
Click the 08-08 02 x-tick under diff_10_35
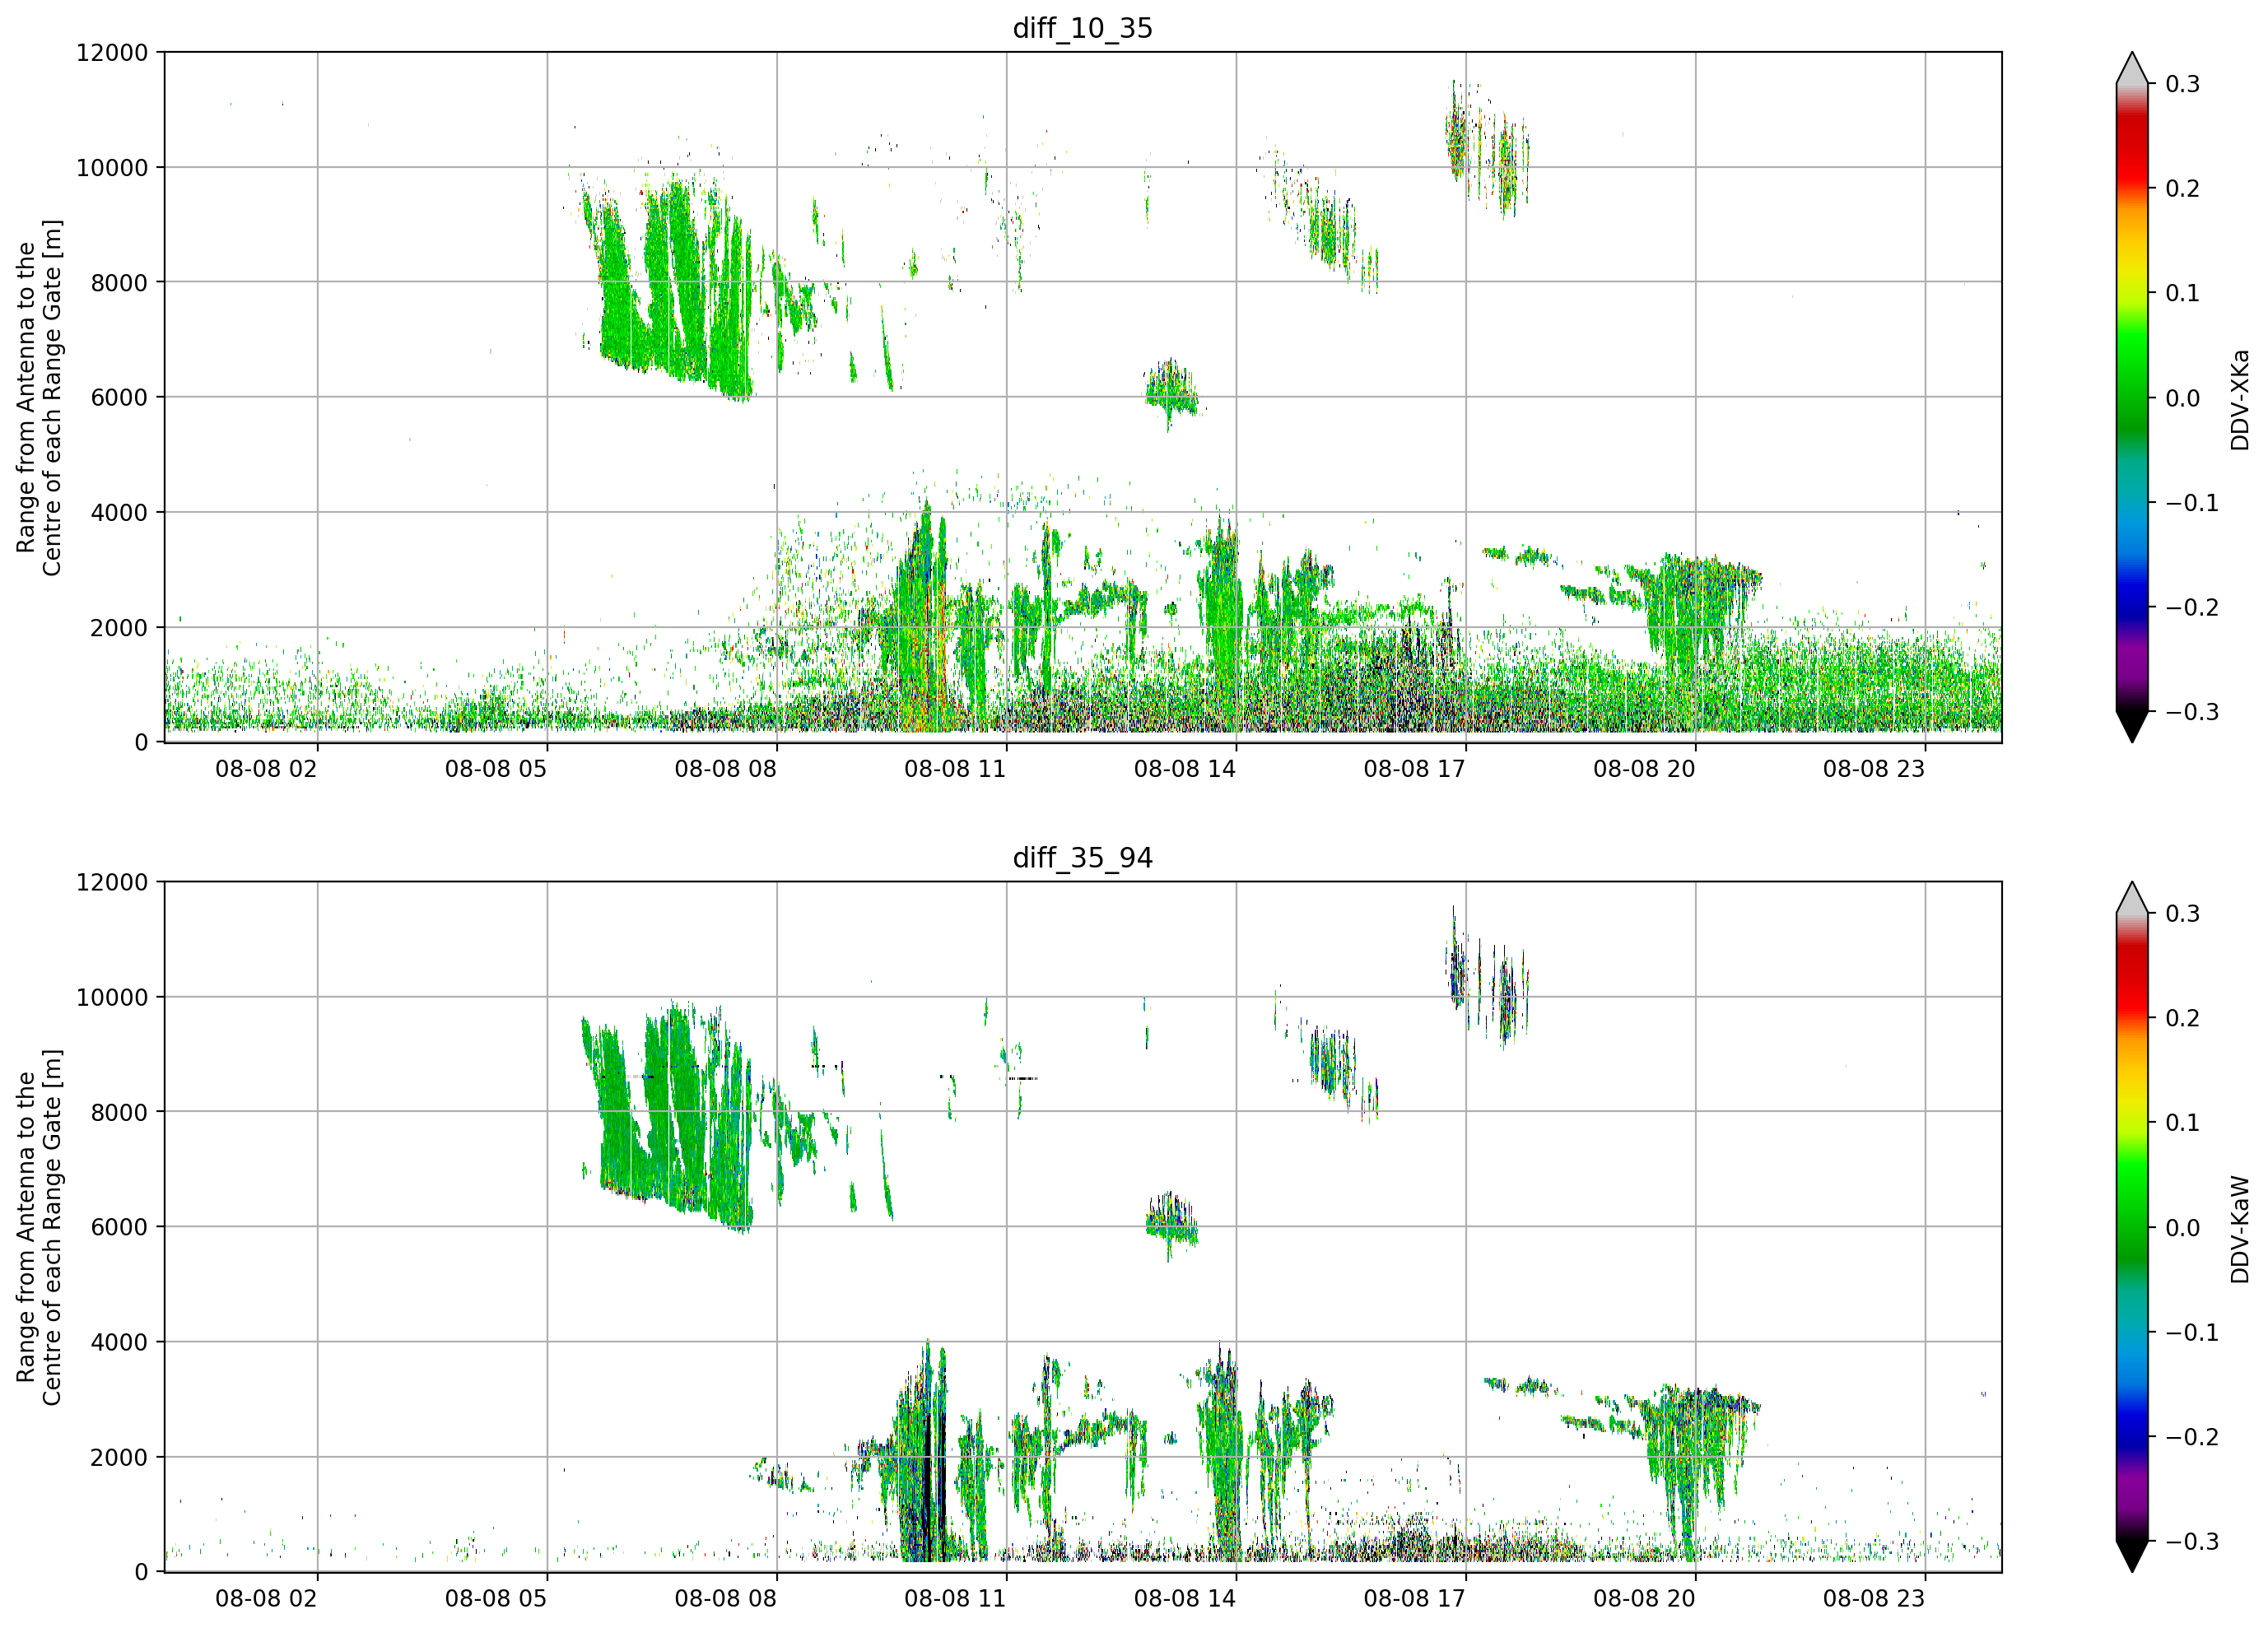point(266,769)
